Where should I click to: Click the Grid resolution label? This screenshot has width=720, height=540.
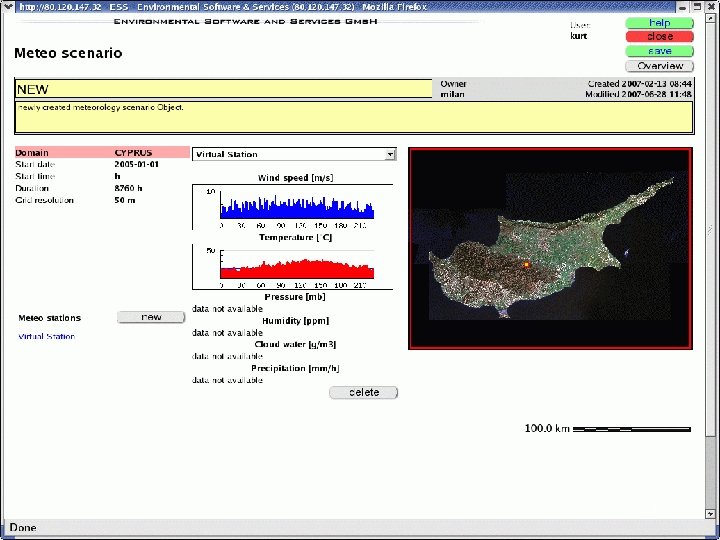pyautogui.click(x=45, y=200)
